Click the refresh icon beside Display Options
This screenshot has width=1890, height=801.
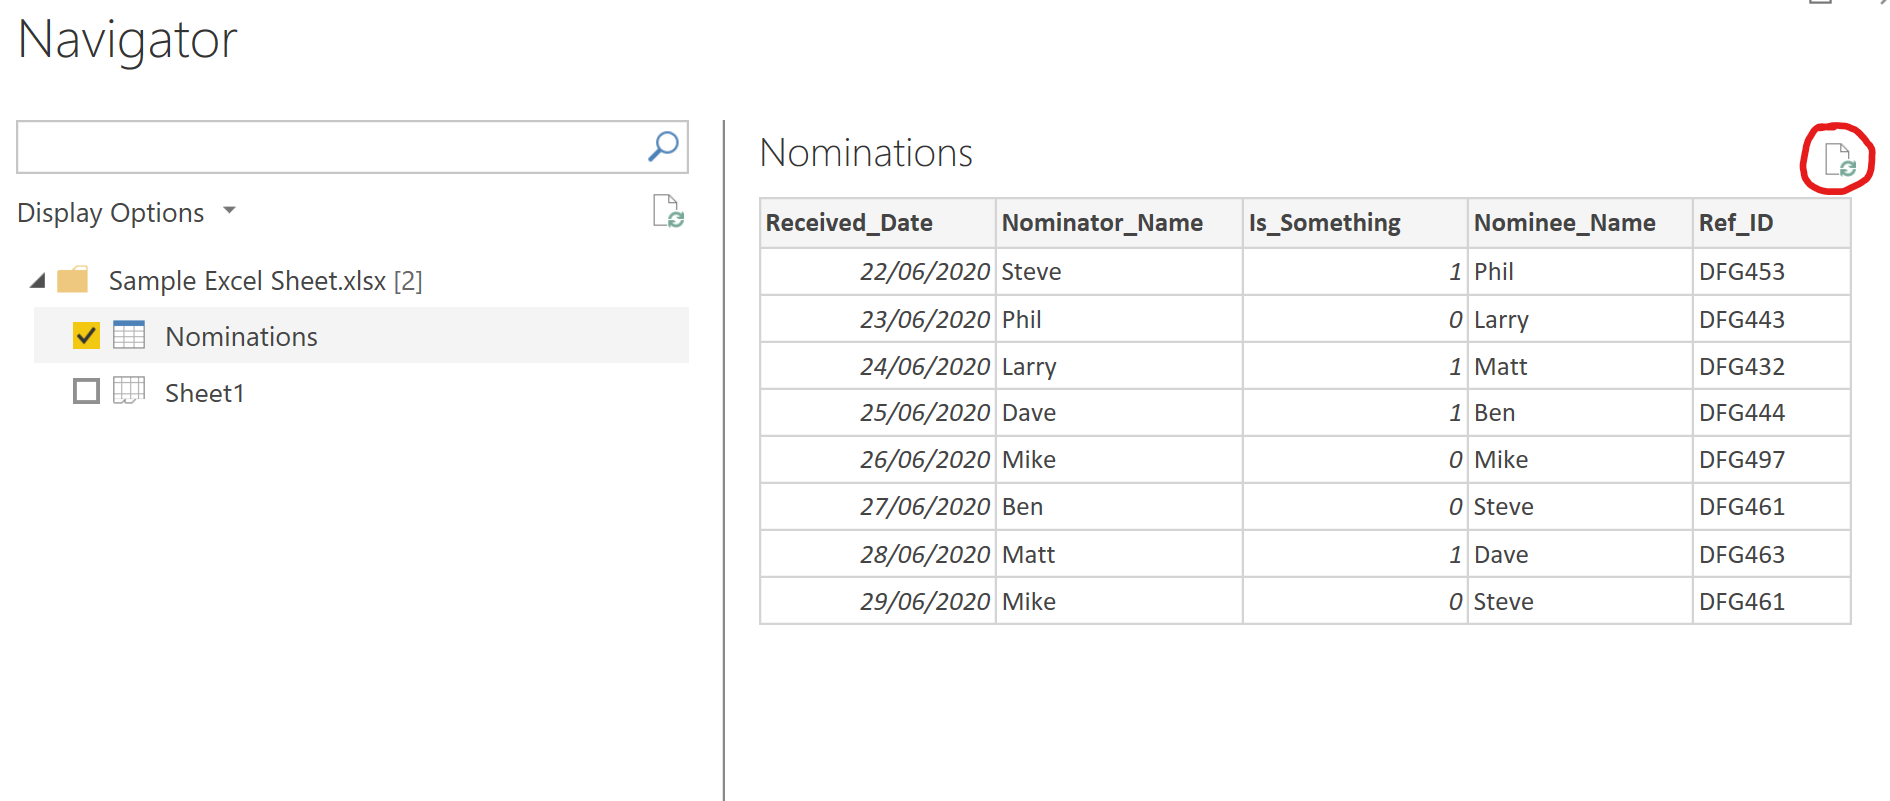668,211
